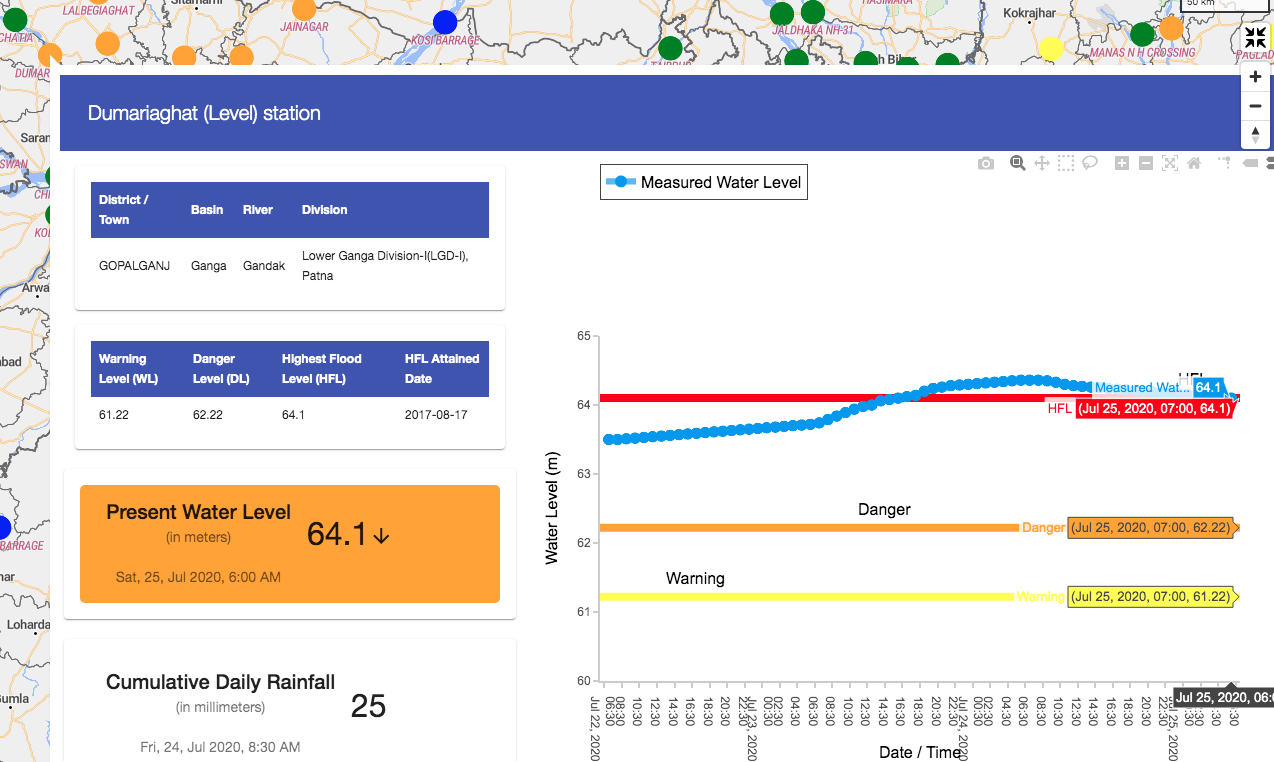Click the chart Zoom Out minus icon

1146,163
